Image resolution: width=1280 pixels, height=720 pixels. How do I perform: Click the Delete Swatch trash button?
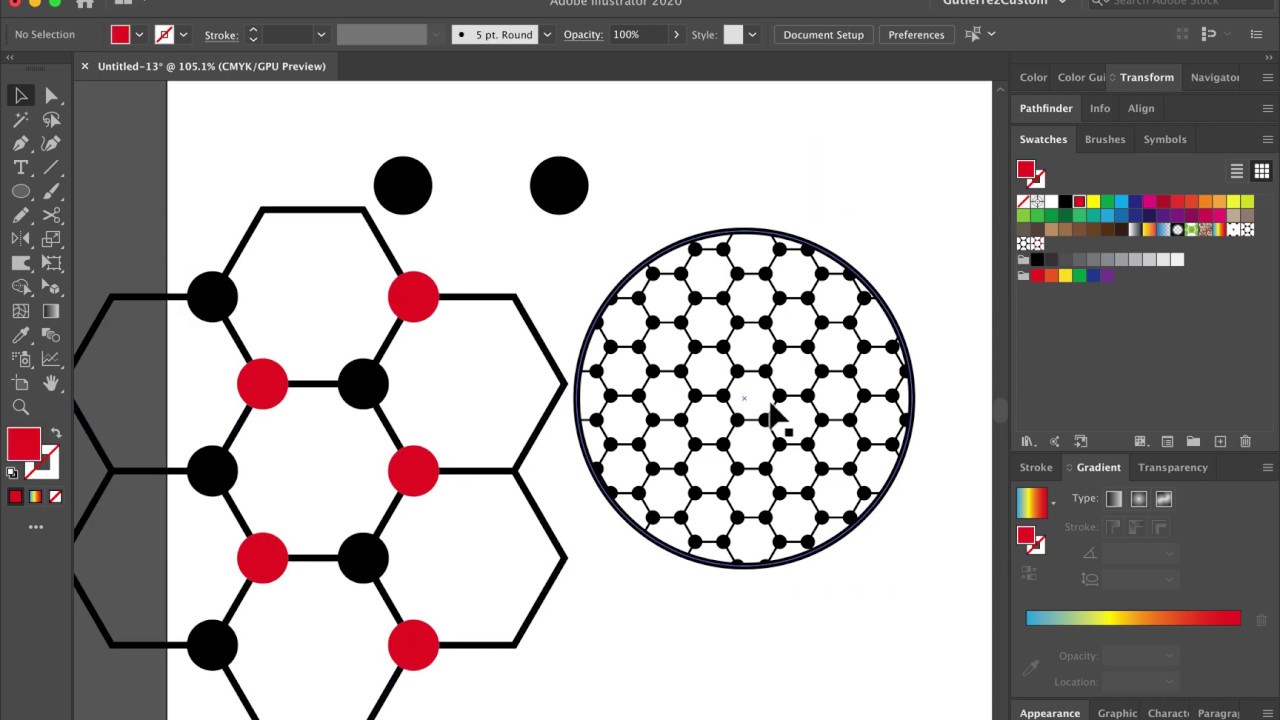[x=1245, y=441]
